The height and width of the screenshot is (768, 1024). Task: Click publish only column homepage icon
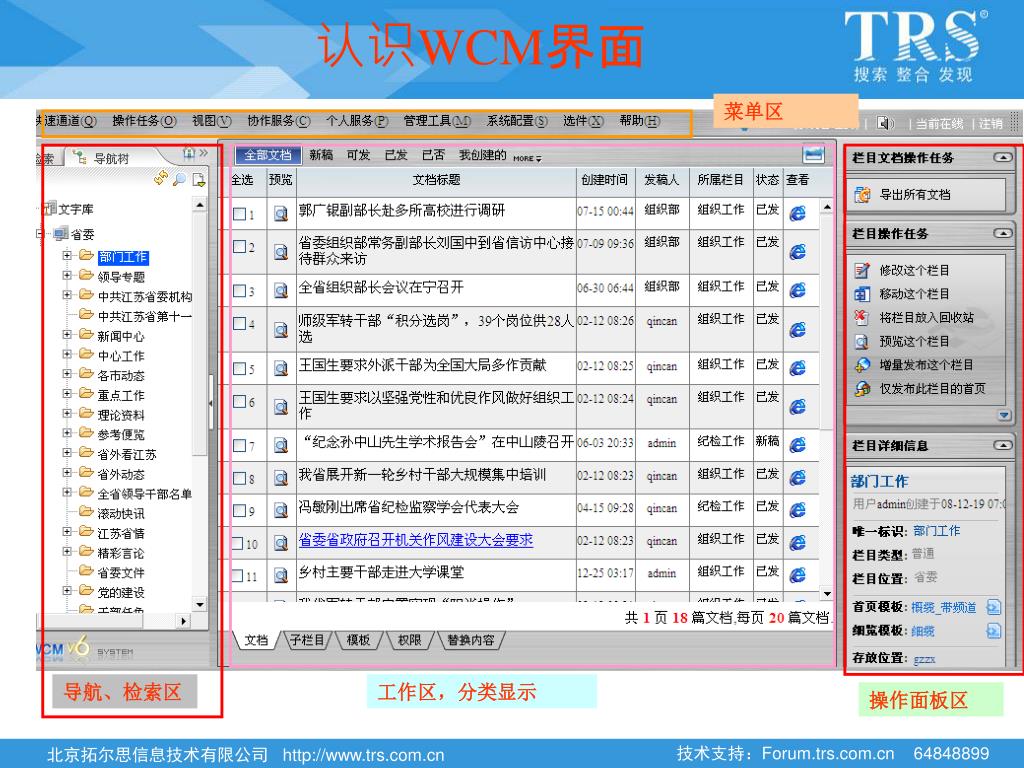click(862, 389)
